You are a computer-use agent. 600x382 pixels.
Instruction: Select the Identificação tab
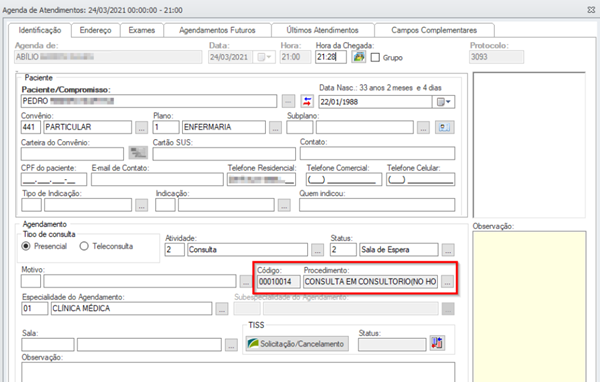pos(40,30)
